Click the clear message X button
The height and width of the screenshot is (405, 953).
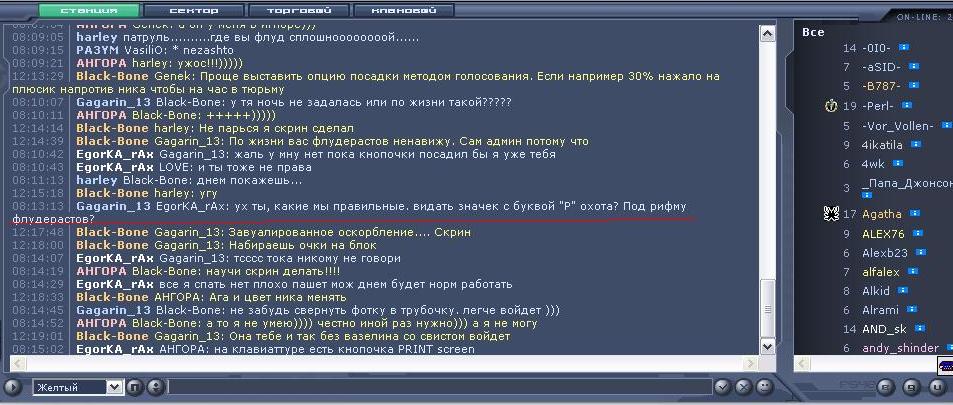pyautogui.click(x=743, y=387)
